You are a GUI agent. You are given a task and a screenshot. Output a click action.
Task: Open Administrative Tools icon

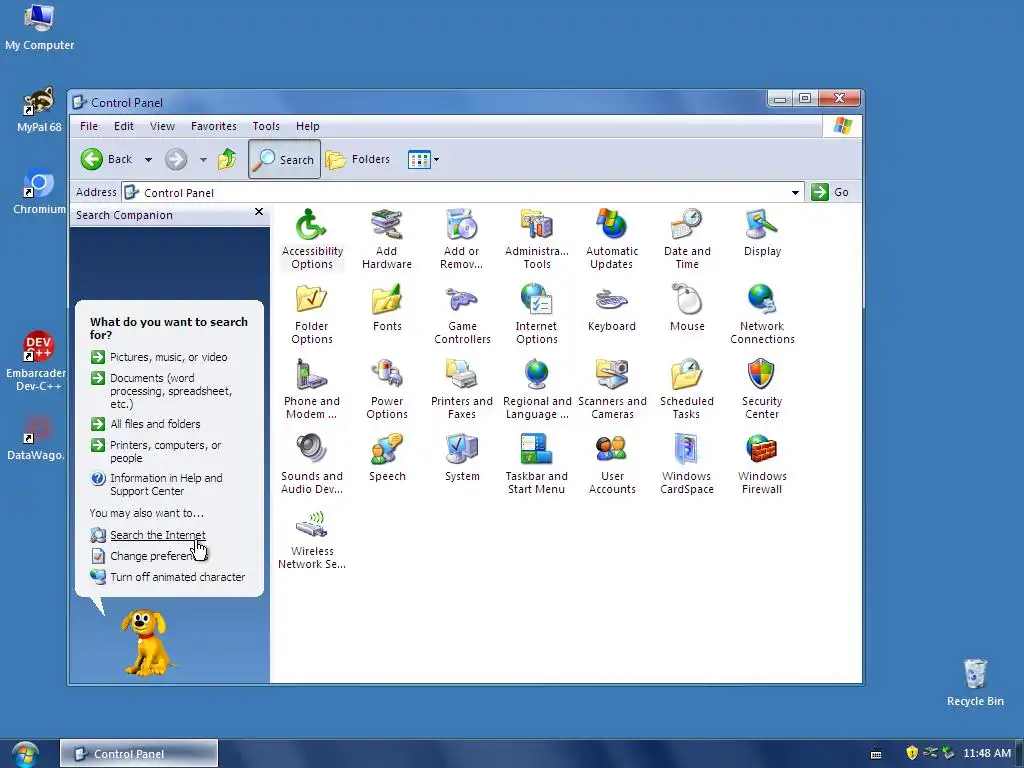(x=537, y=238)
